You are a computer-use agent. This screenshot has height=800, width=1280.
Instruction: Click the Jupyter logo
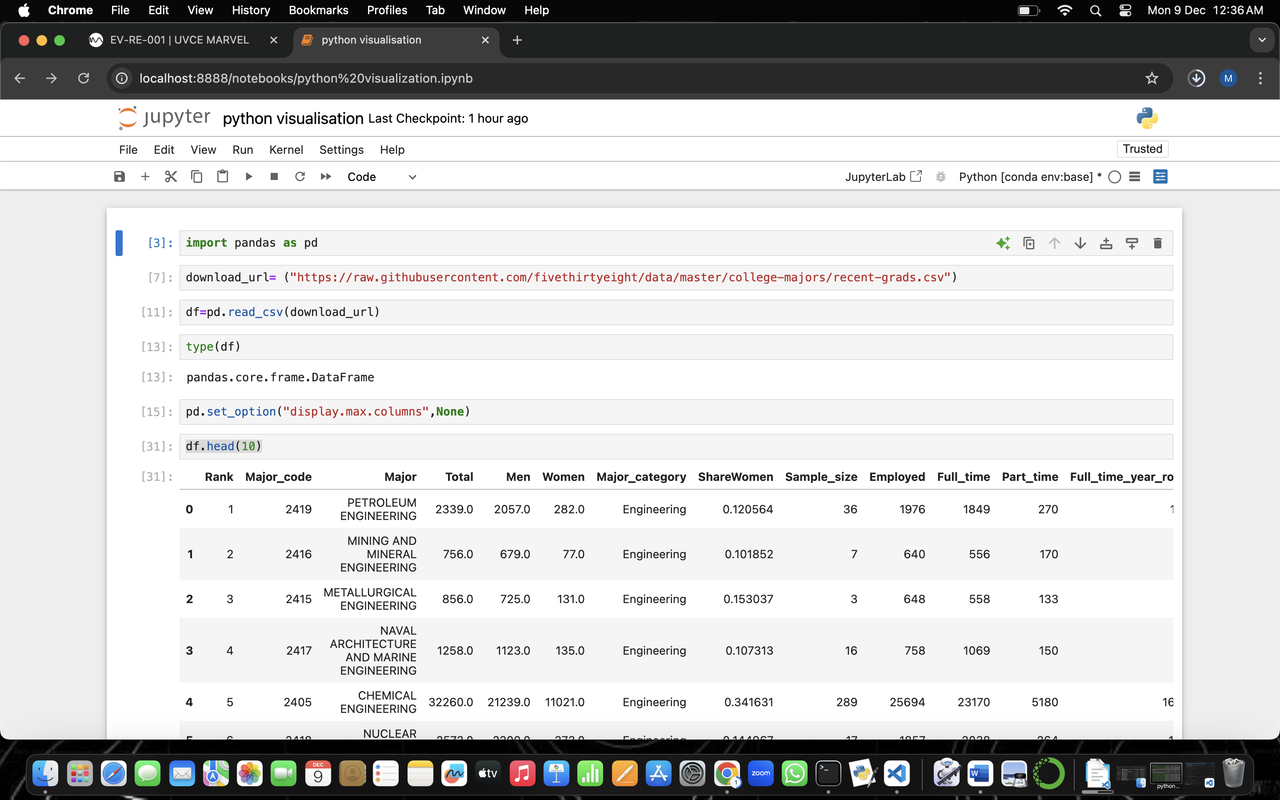click(x=164, y=117)
